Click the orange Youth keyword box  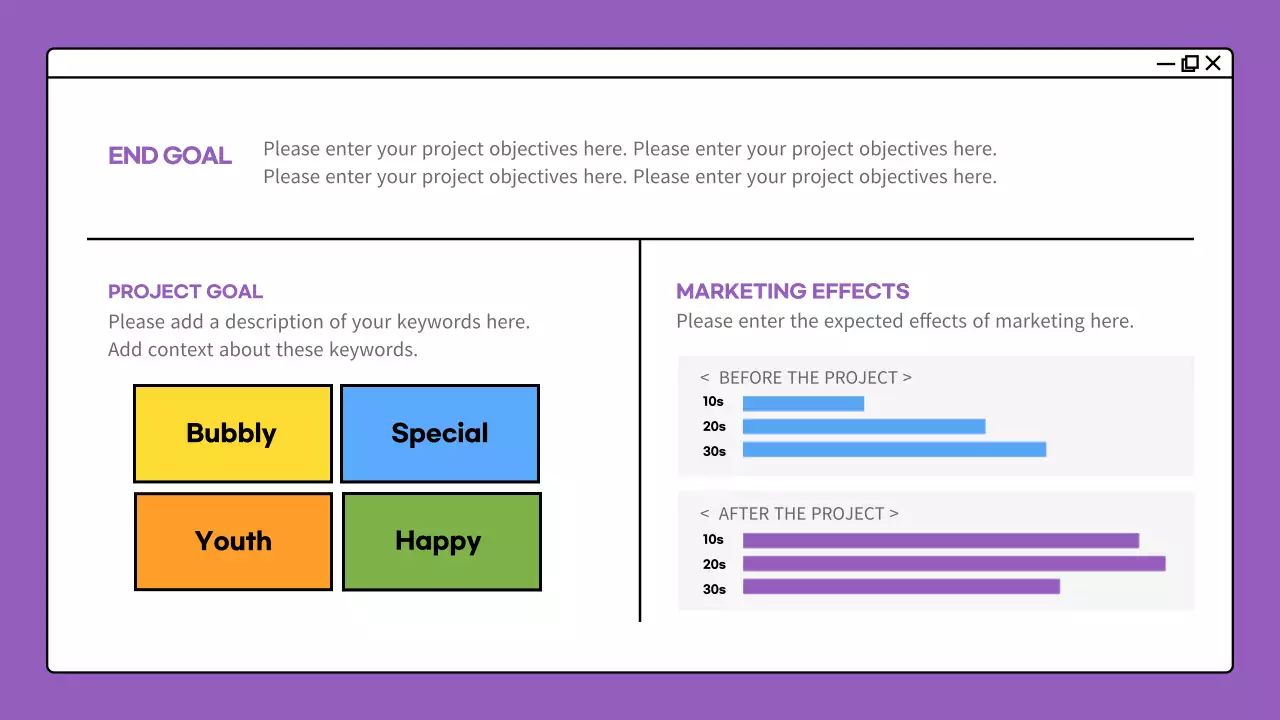233,541
